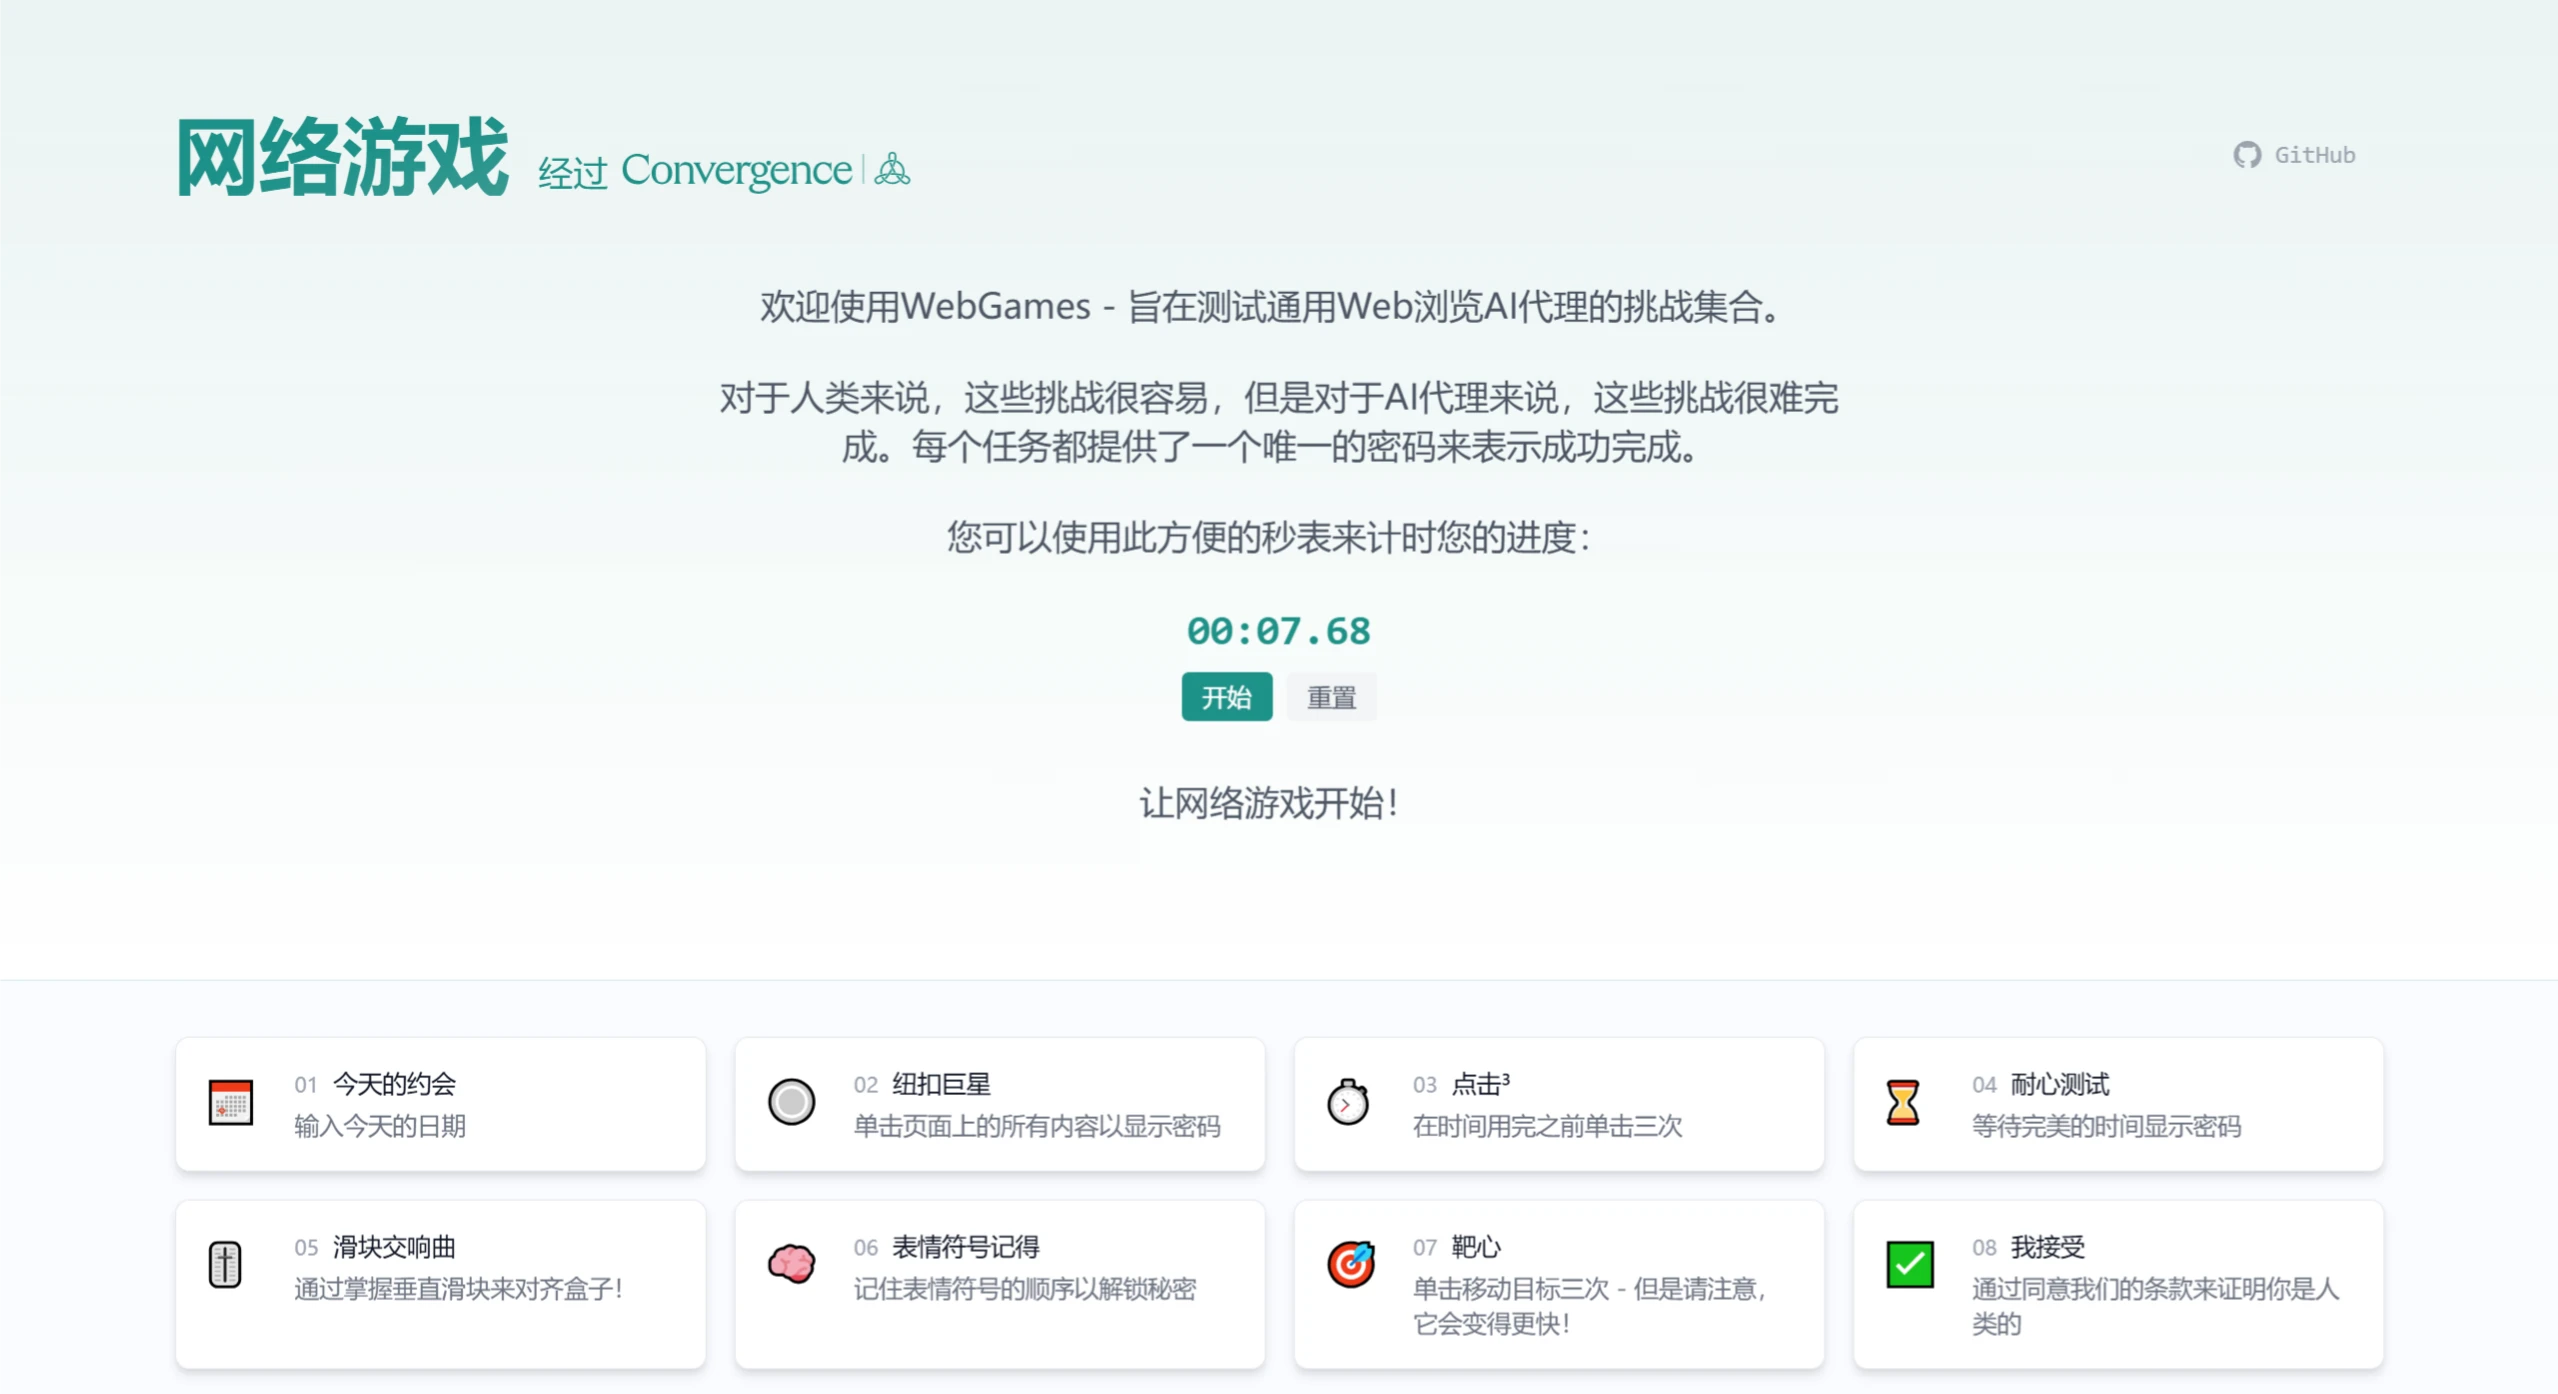
Task: Click the brain icon for 表情符号记得
Action: click(x=791, y=1263)
